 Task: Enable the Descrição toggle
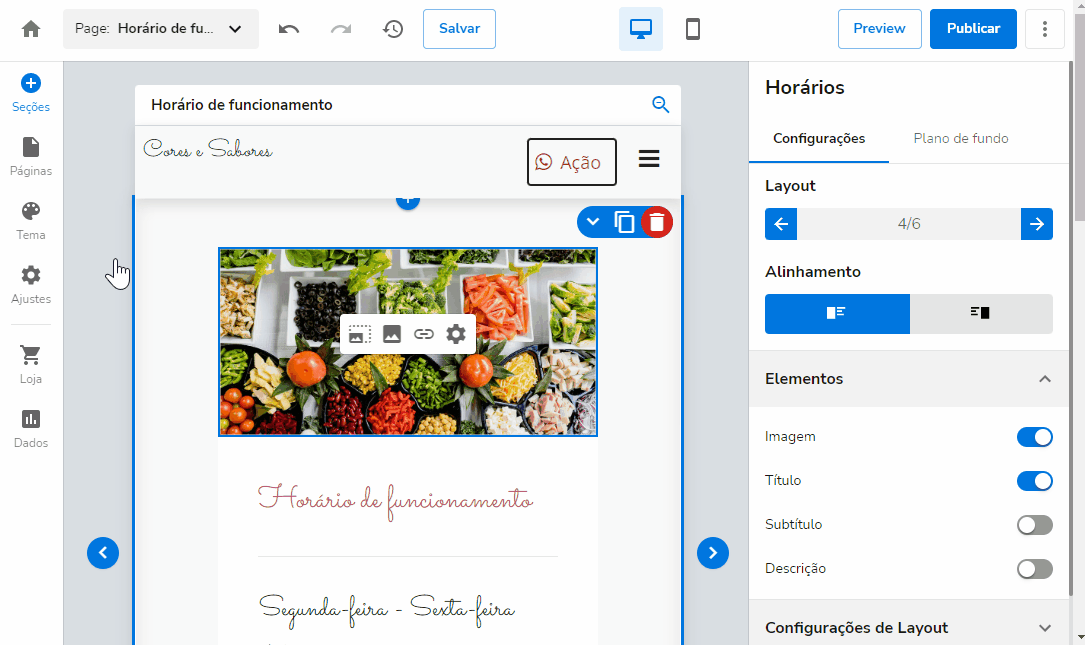tap(1034, 569)
